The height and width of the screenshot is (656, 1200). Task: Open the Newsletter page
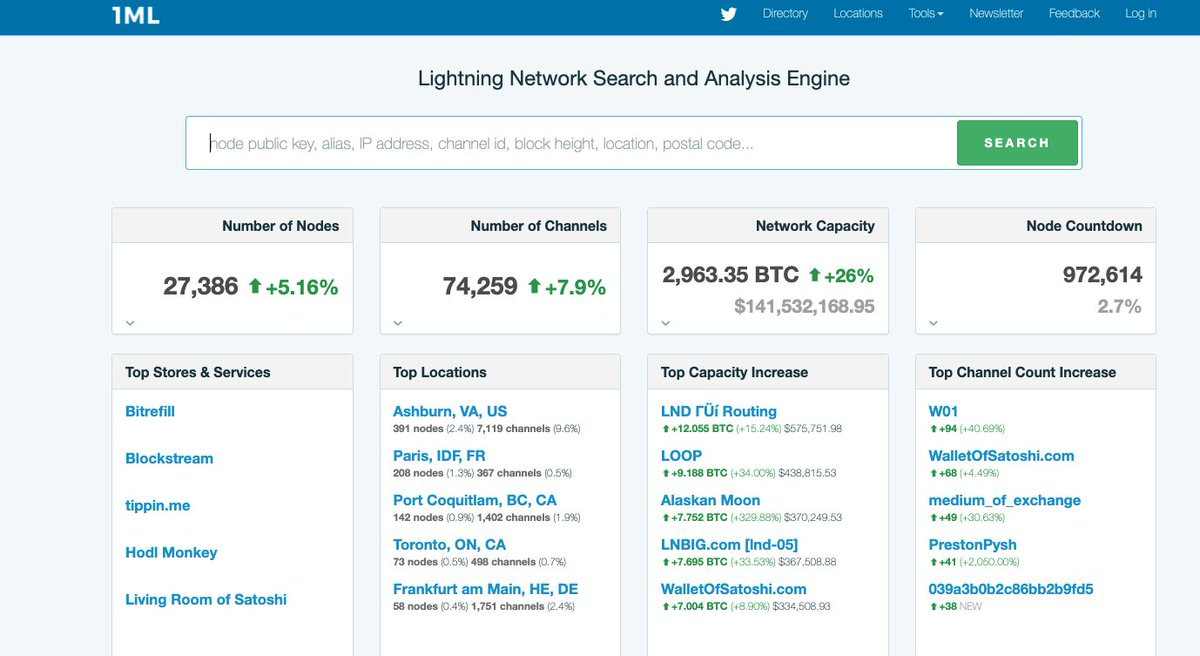(996, 14)
